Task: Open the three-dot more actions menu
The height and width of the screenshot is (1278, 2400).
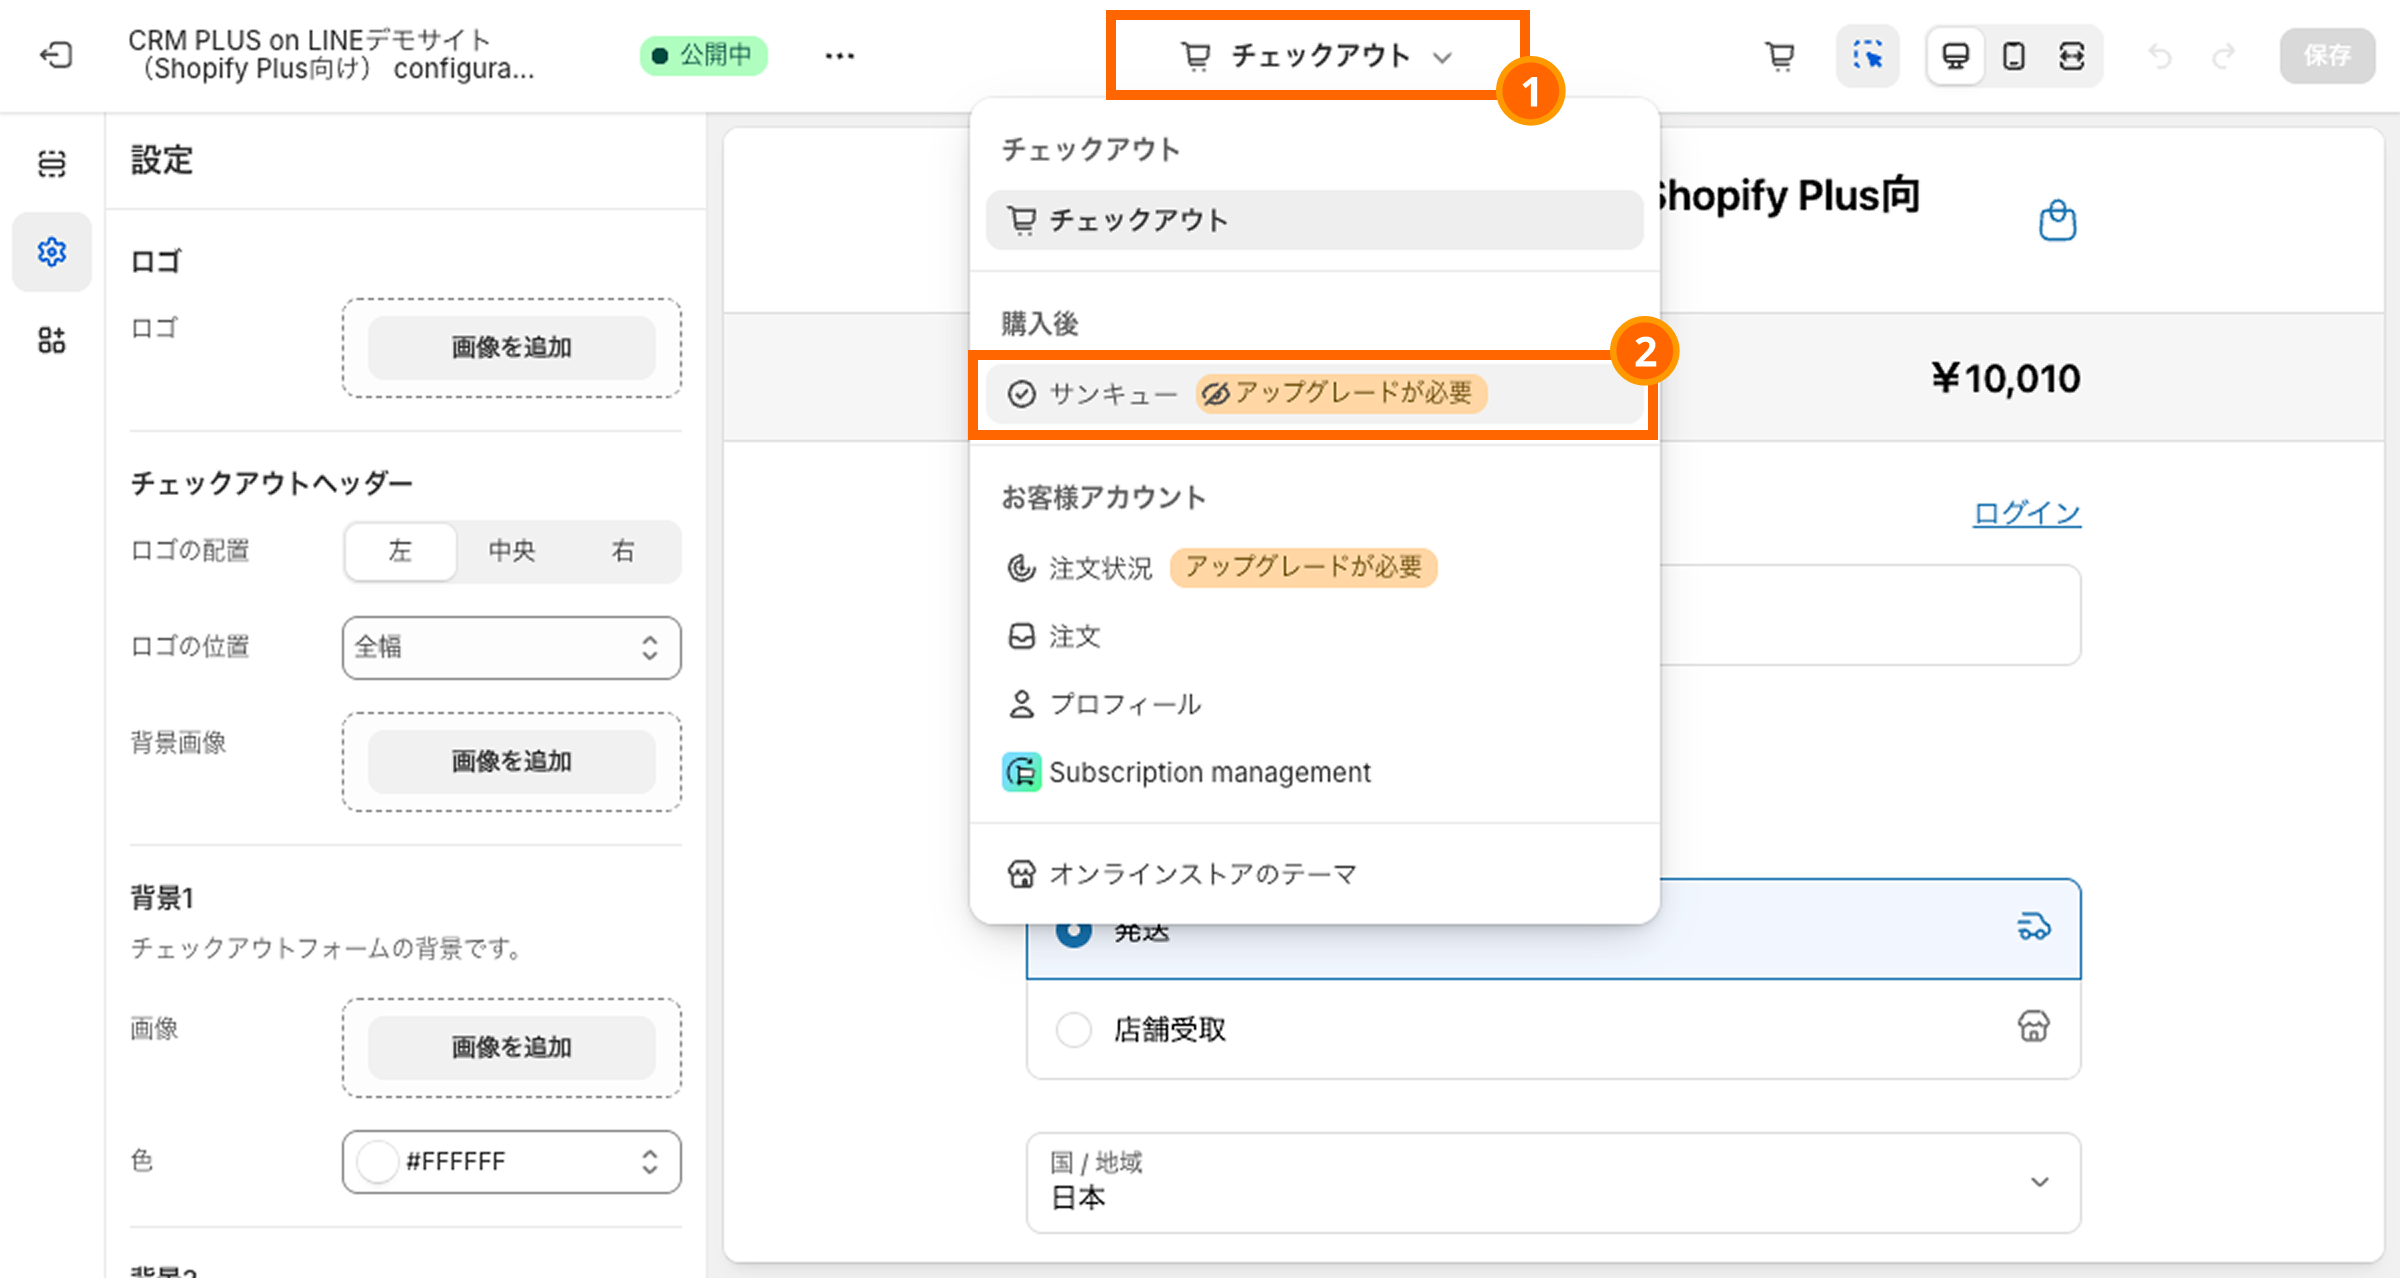Action: point(839,56)
